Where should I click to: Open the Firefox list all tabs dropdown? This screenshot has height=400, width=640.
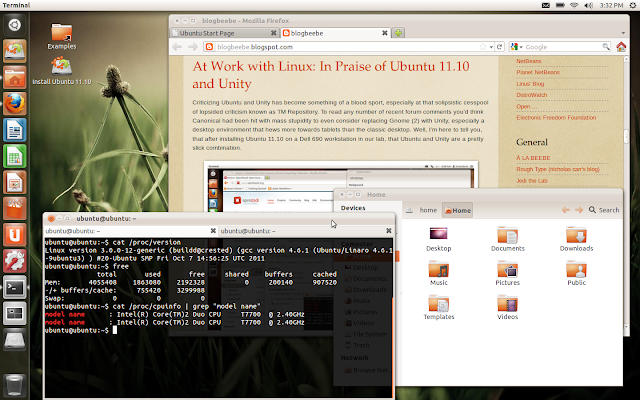623,33
